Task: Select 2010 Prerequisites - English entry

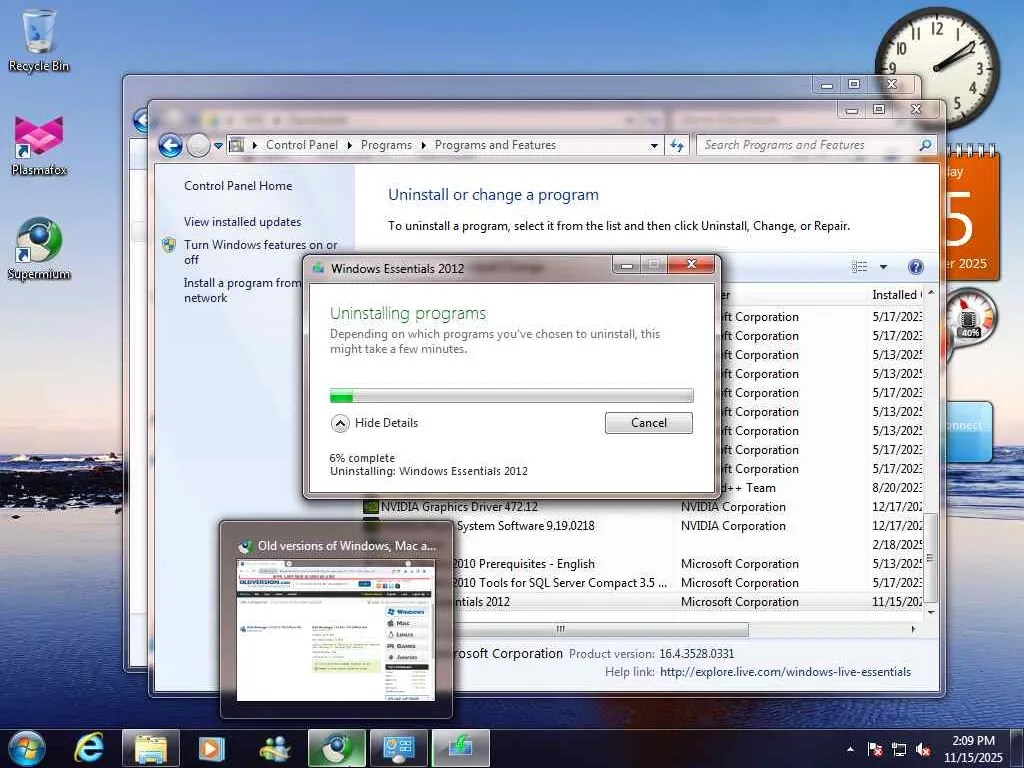Action: pos(642,564)
